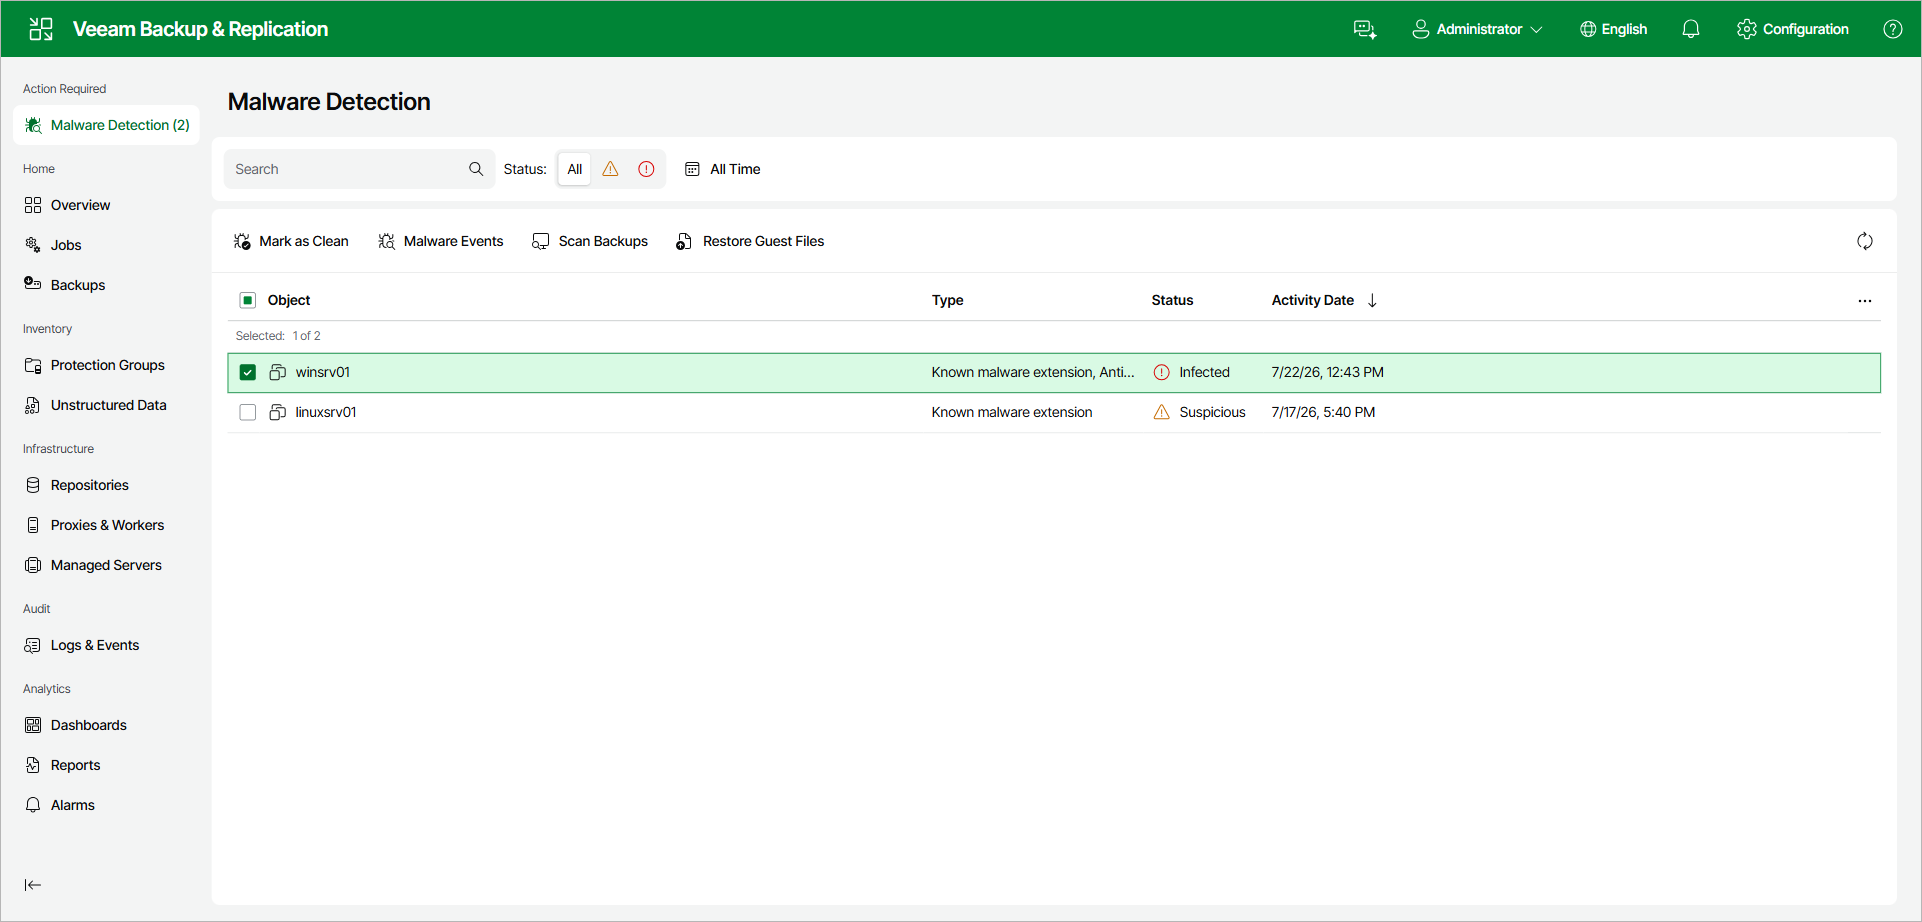
Task: Click the 7/22/26, 12:43 PM date cell
Action: click(x=1327, y=372)
